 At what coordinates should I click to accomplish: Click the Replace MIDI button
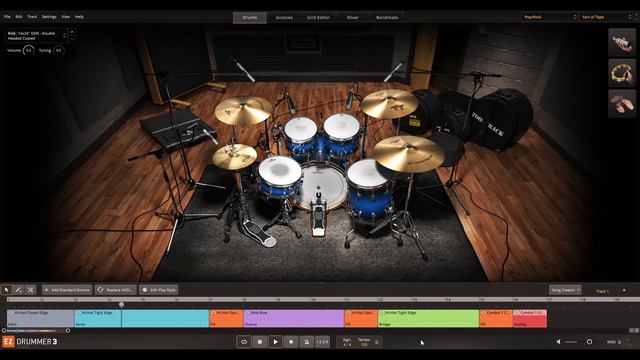coord(116,290)
